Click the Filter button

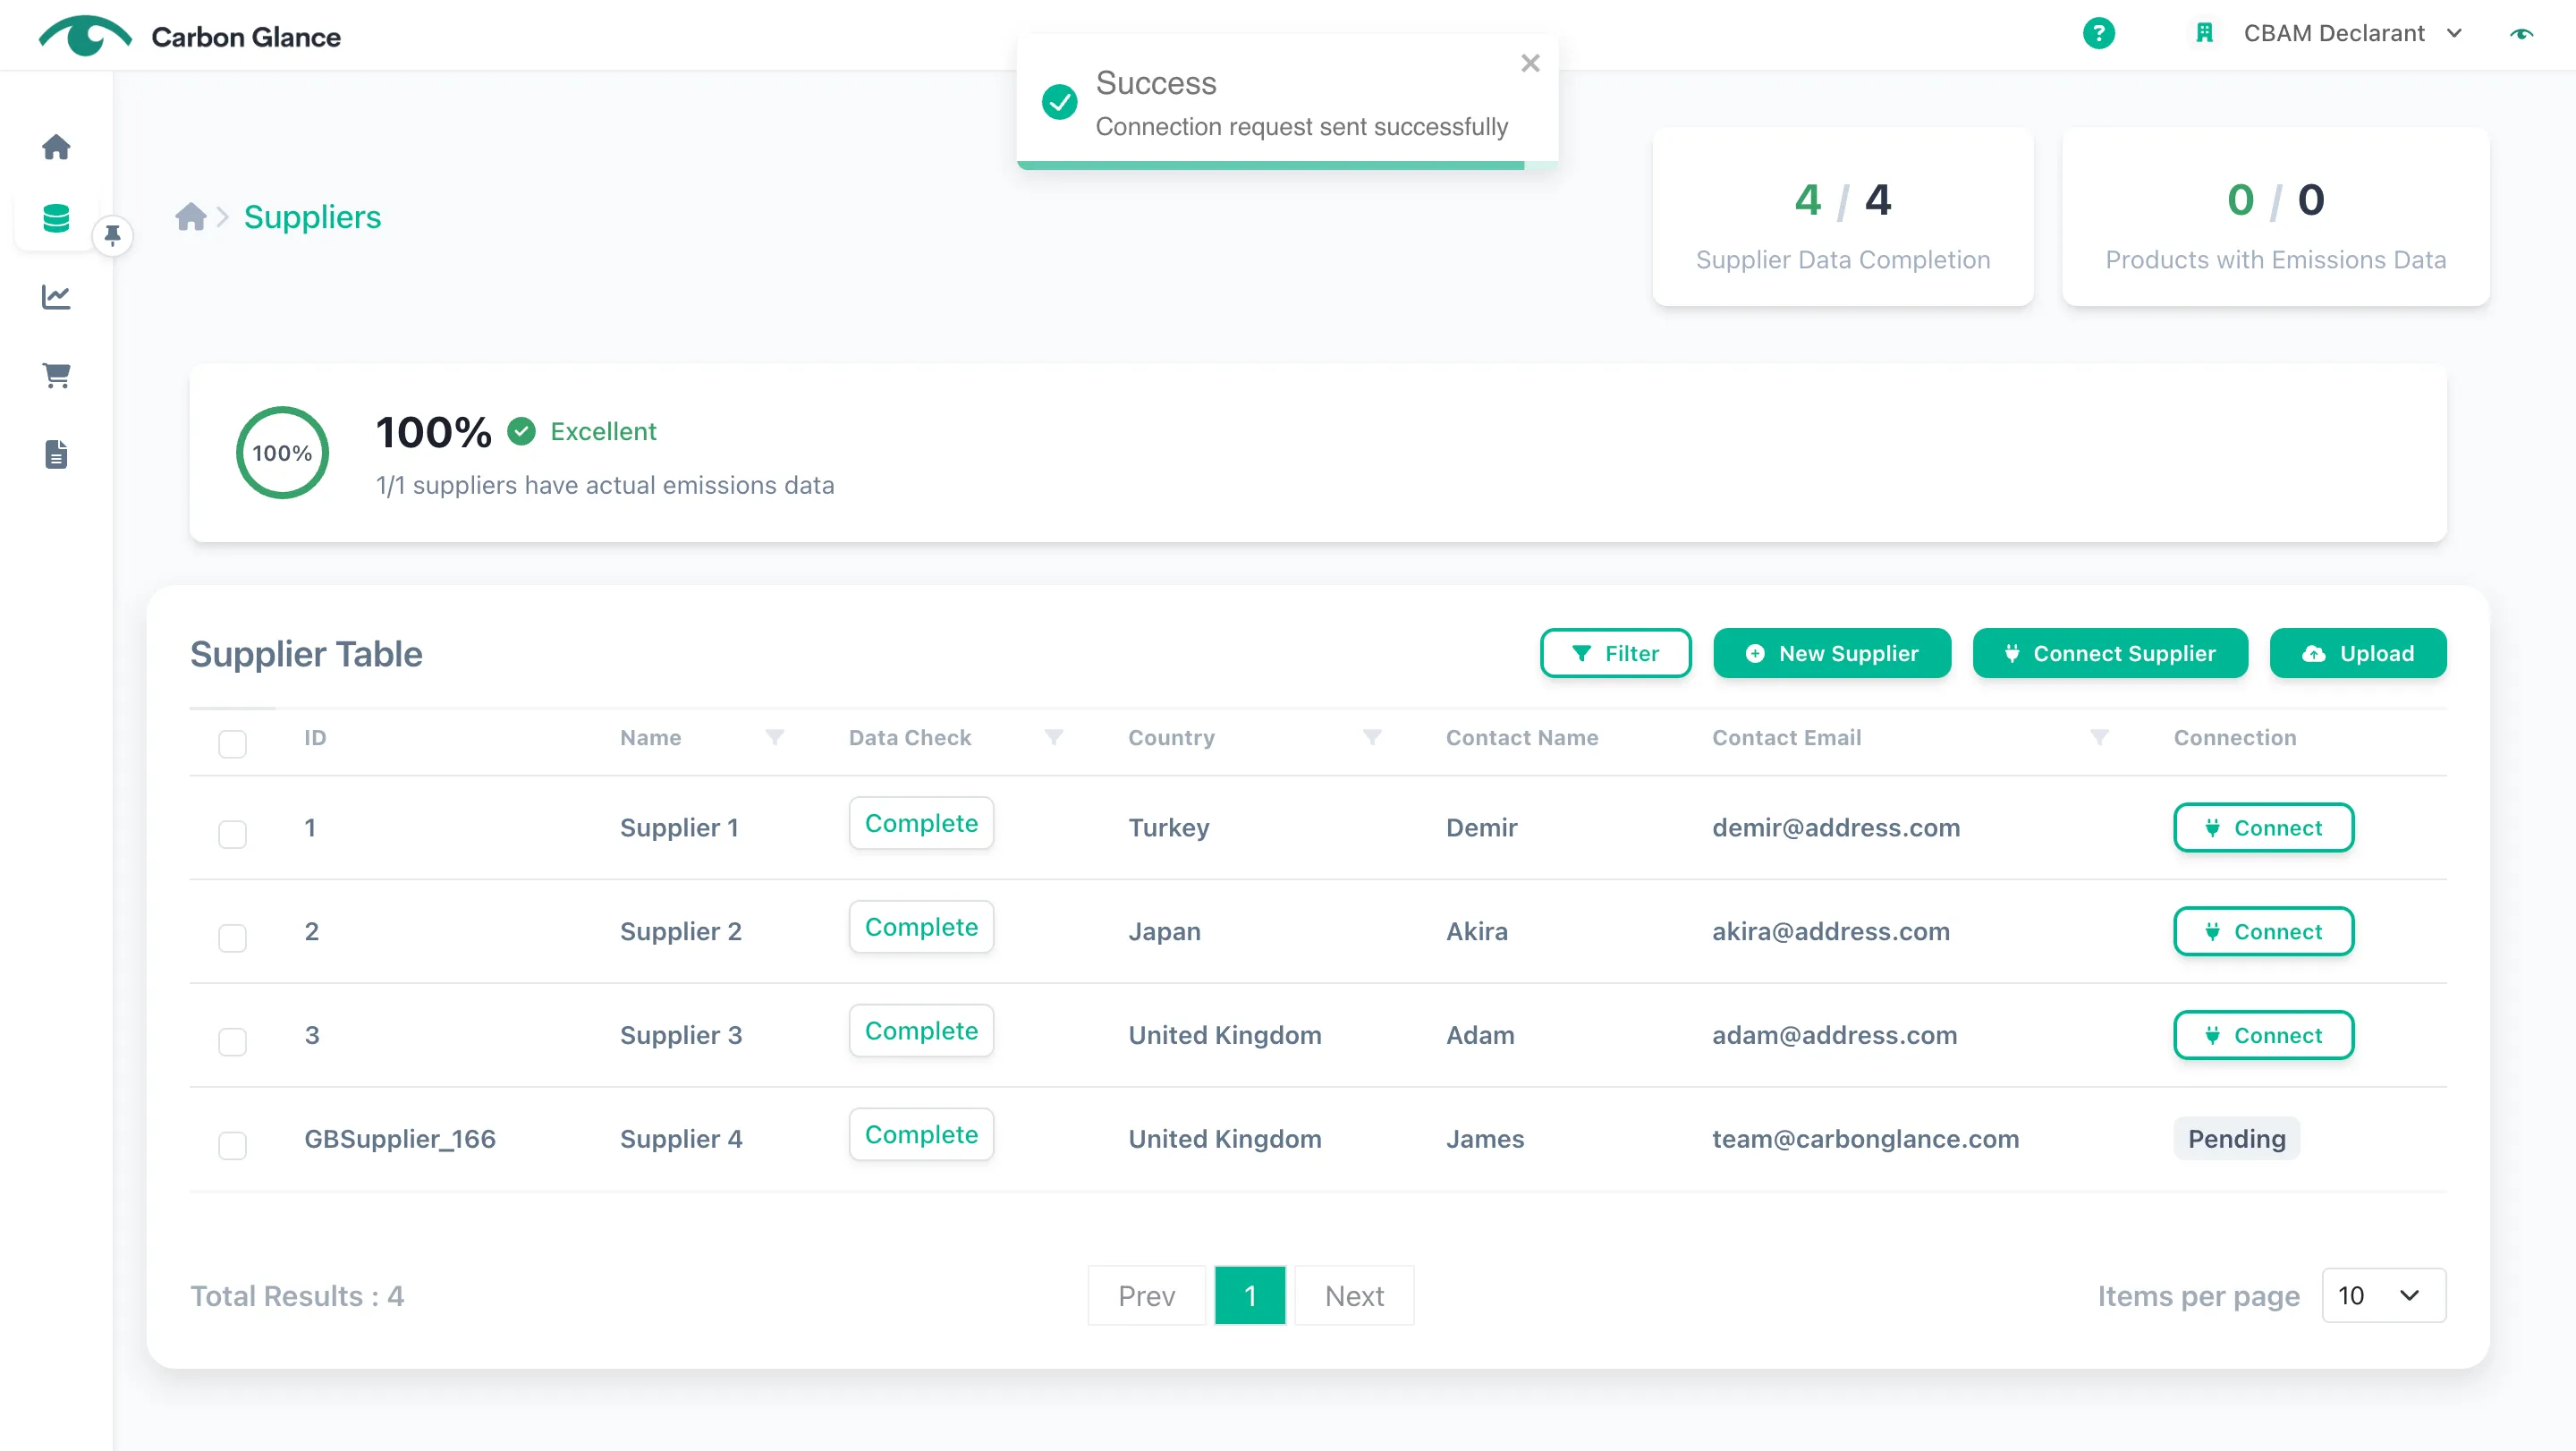[x=1615, y=653]
